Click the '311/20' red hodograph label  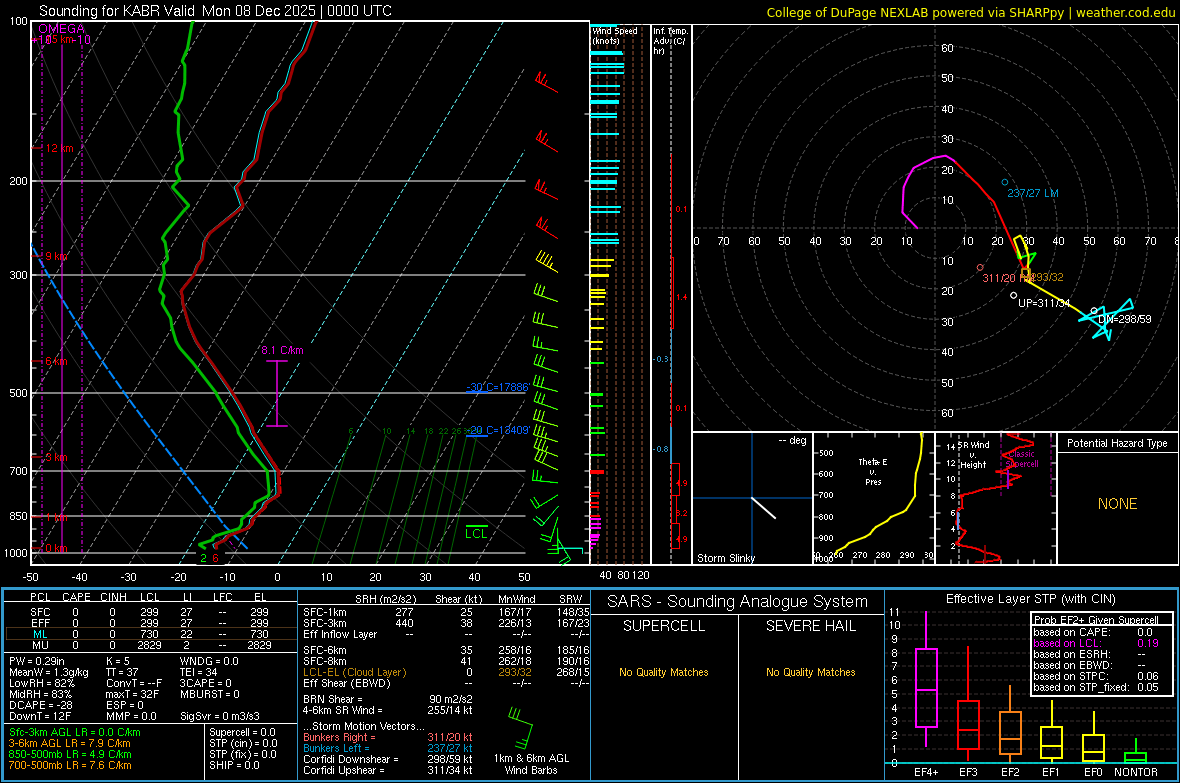coord(999,278)
